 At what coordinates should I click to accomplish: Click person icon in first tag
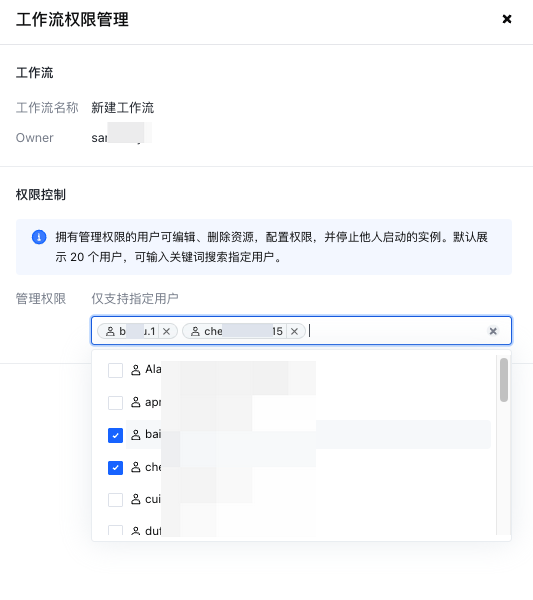click(110, 331)
